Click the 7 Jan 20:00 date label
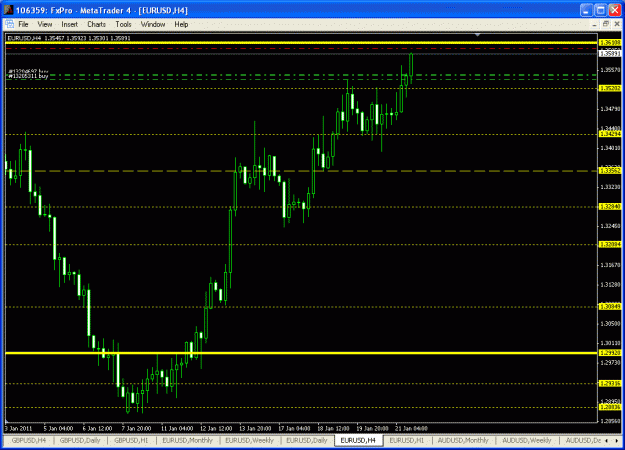Viewport: 625px width, 450px height. pyautogui.click(x=136, y=428)
